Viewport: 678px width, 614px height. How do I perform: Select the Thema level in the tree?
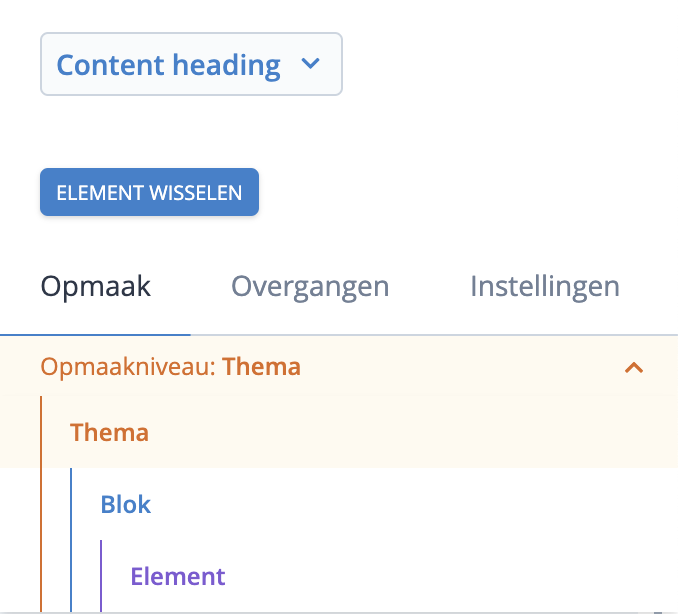pyautogui.click(x=109, y=433)
